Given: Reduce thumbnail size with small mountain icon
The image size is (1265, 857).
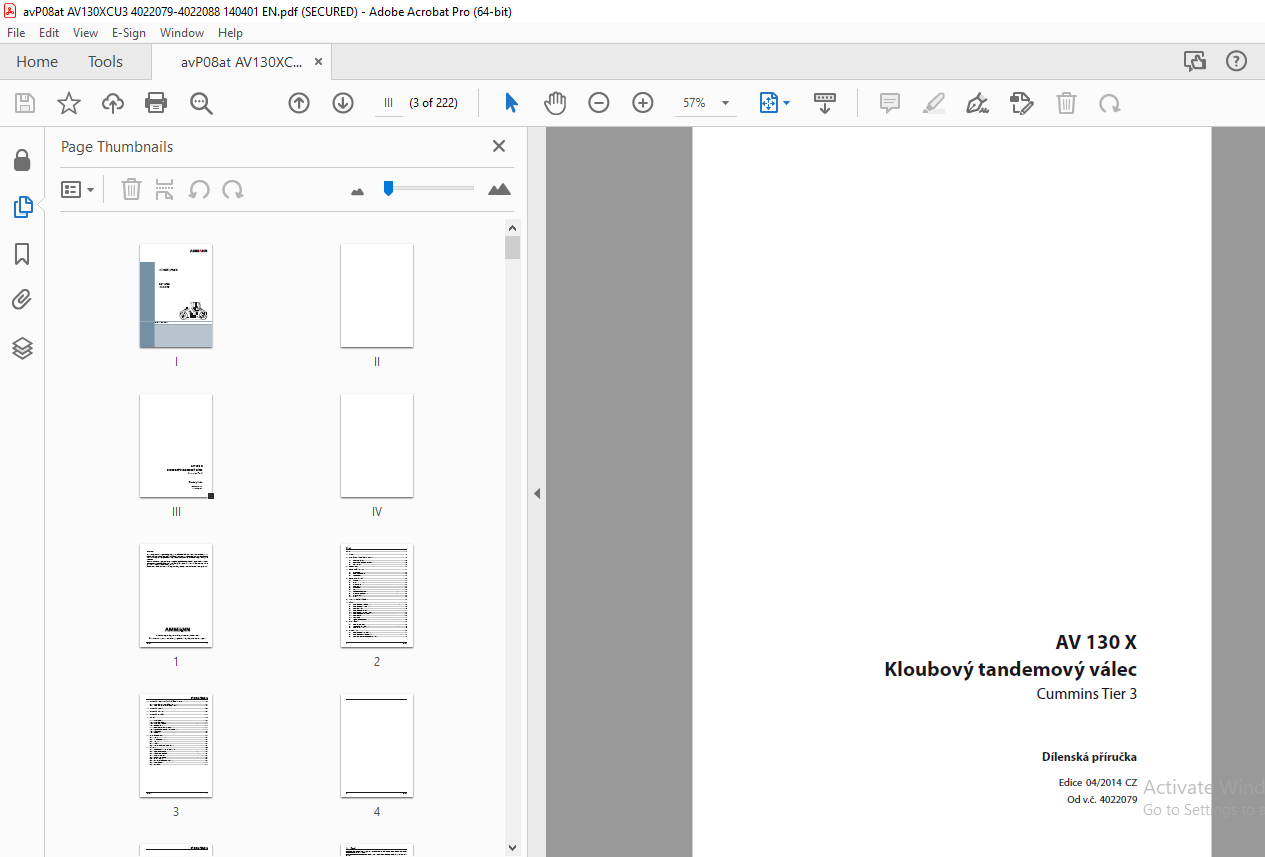Looking at the screenshot, I should point(358,190).
